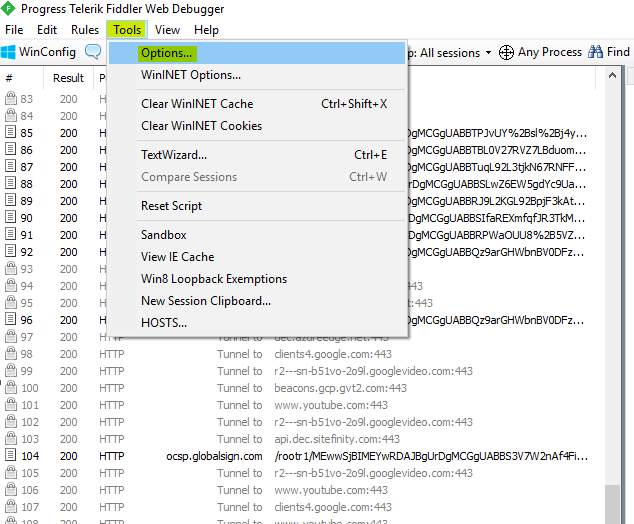The width and height of the screenshot is (634, 524).
Task: Click the Find toolbar button
Action: pos(609,52)
